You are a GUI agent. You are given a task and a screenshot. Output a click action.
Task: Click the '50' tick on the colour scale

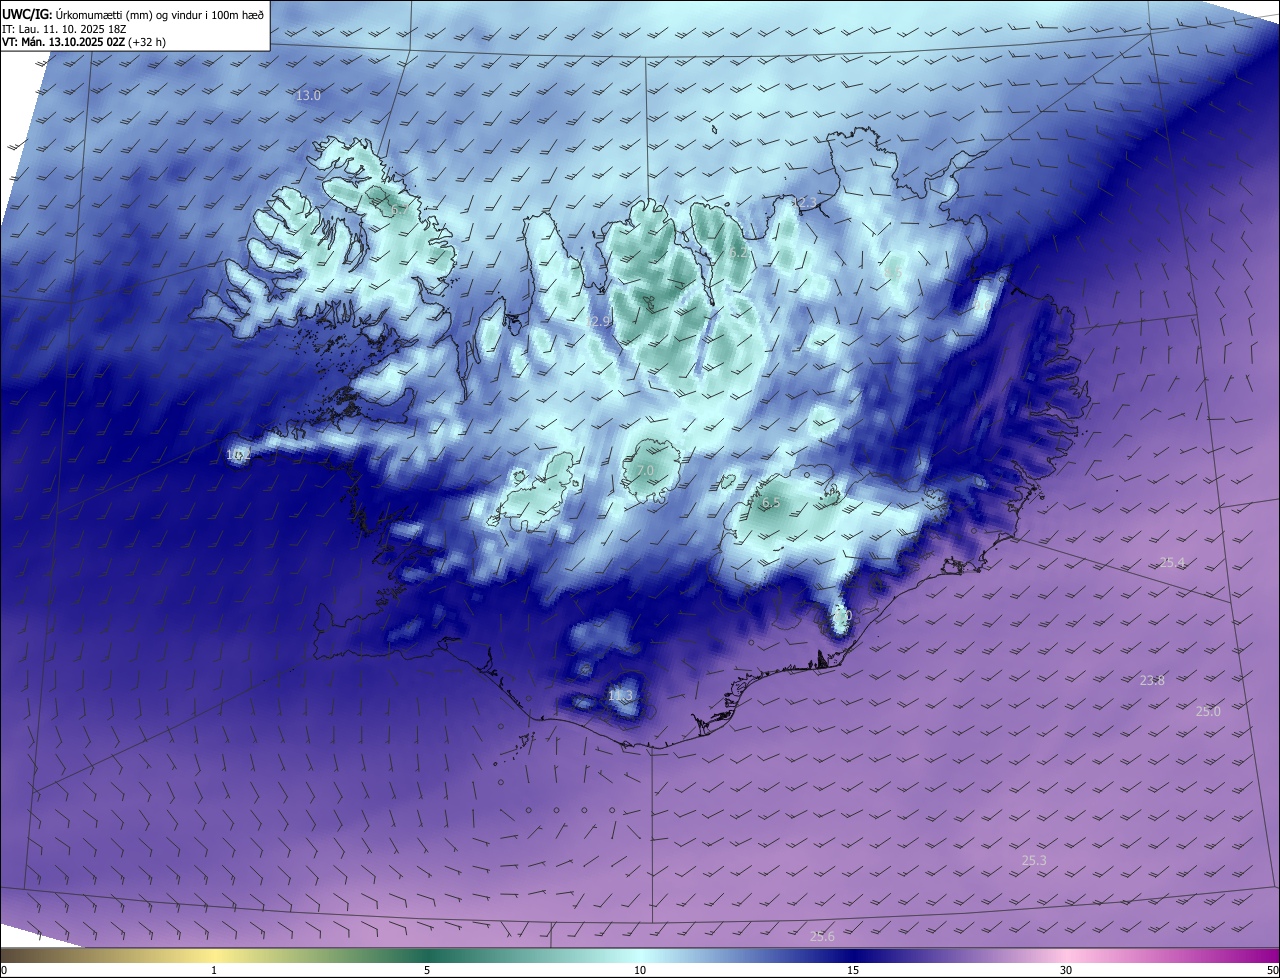tap(1273, 970)
